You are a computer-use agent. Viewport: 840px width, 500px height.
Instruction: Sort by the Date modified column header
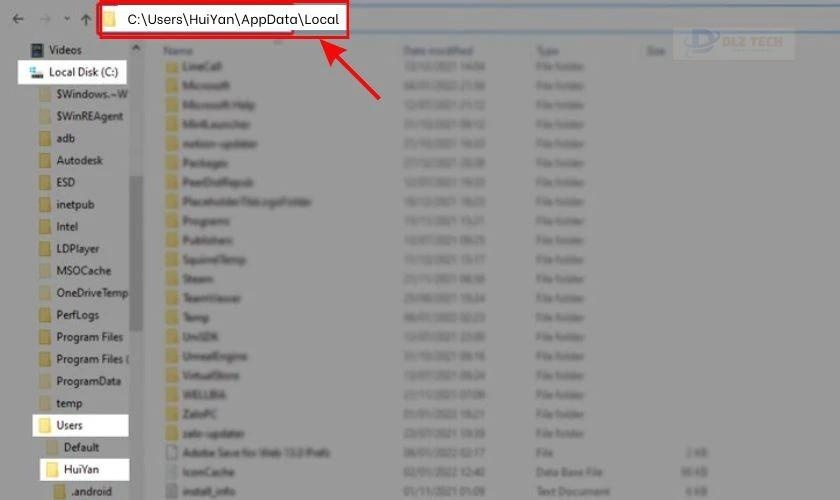437,50
